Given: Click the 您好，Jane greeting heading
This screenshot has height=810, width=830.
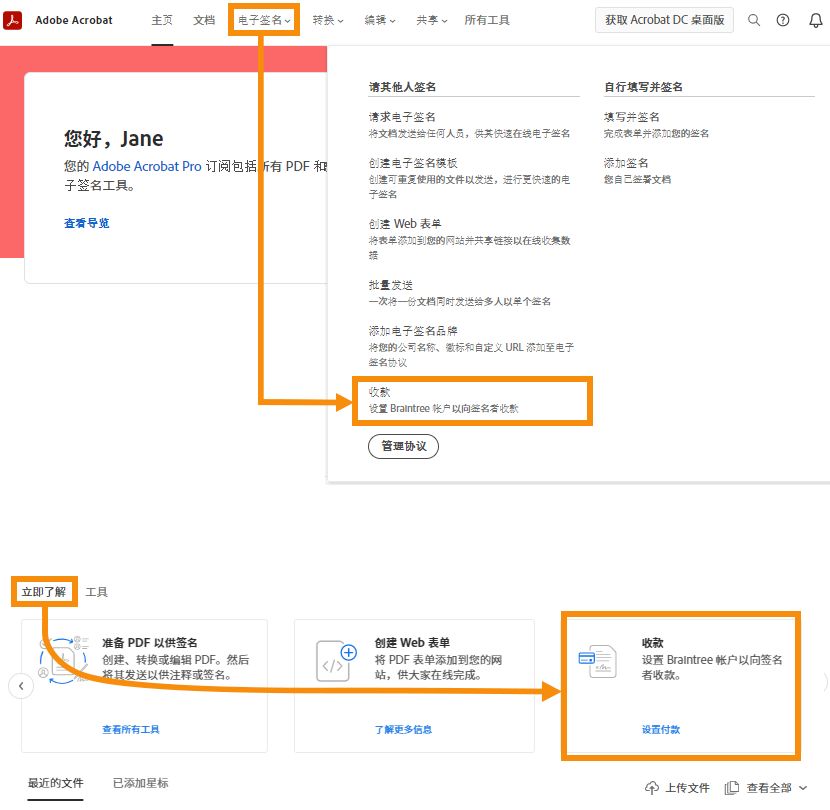Looking at the screenshot, I should coord(113,139).
